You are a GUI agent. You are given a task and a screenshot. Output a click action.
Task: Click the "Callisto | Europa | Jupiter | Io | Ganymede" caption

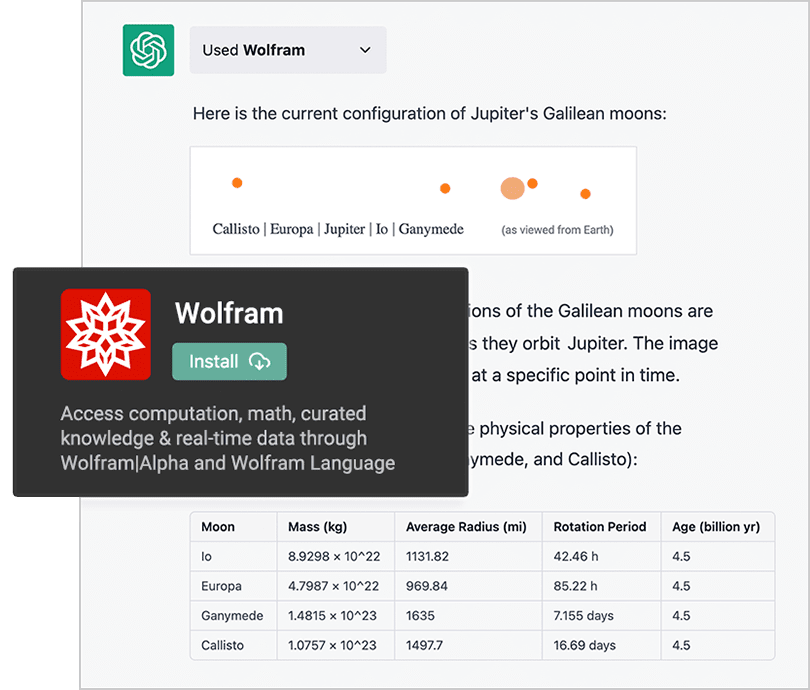[x=338, y=229]
